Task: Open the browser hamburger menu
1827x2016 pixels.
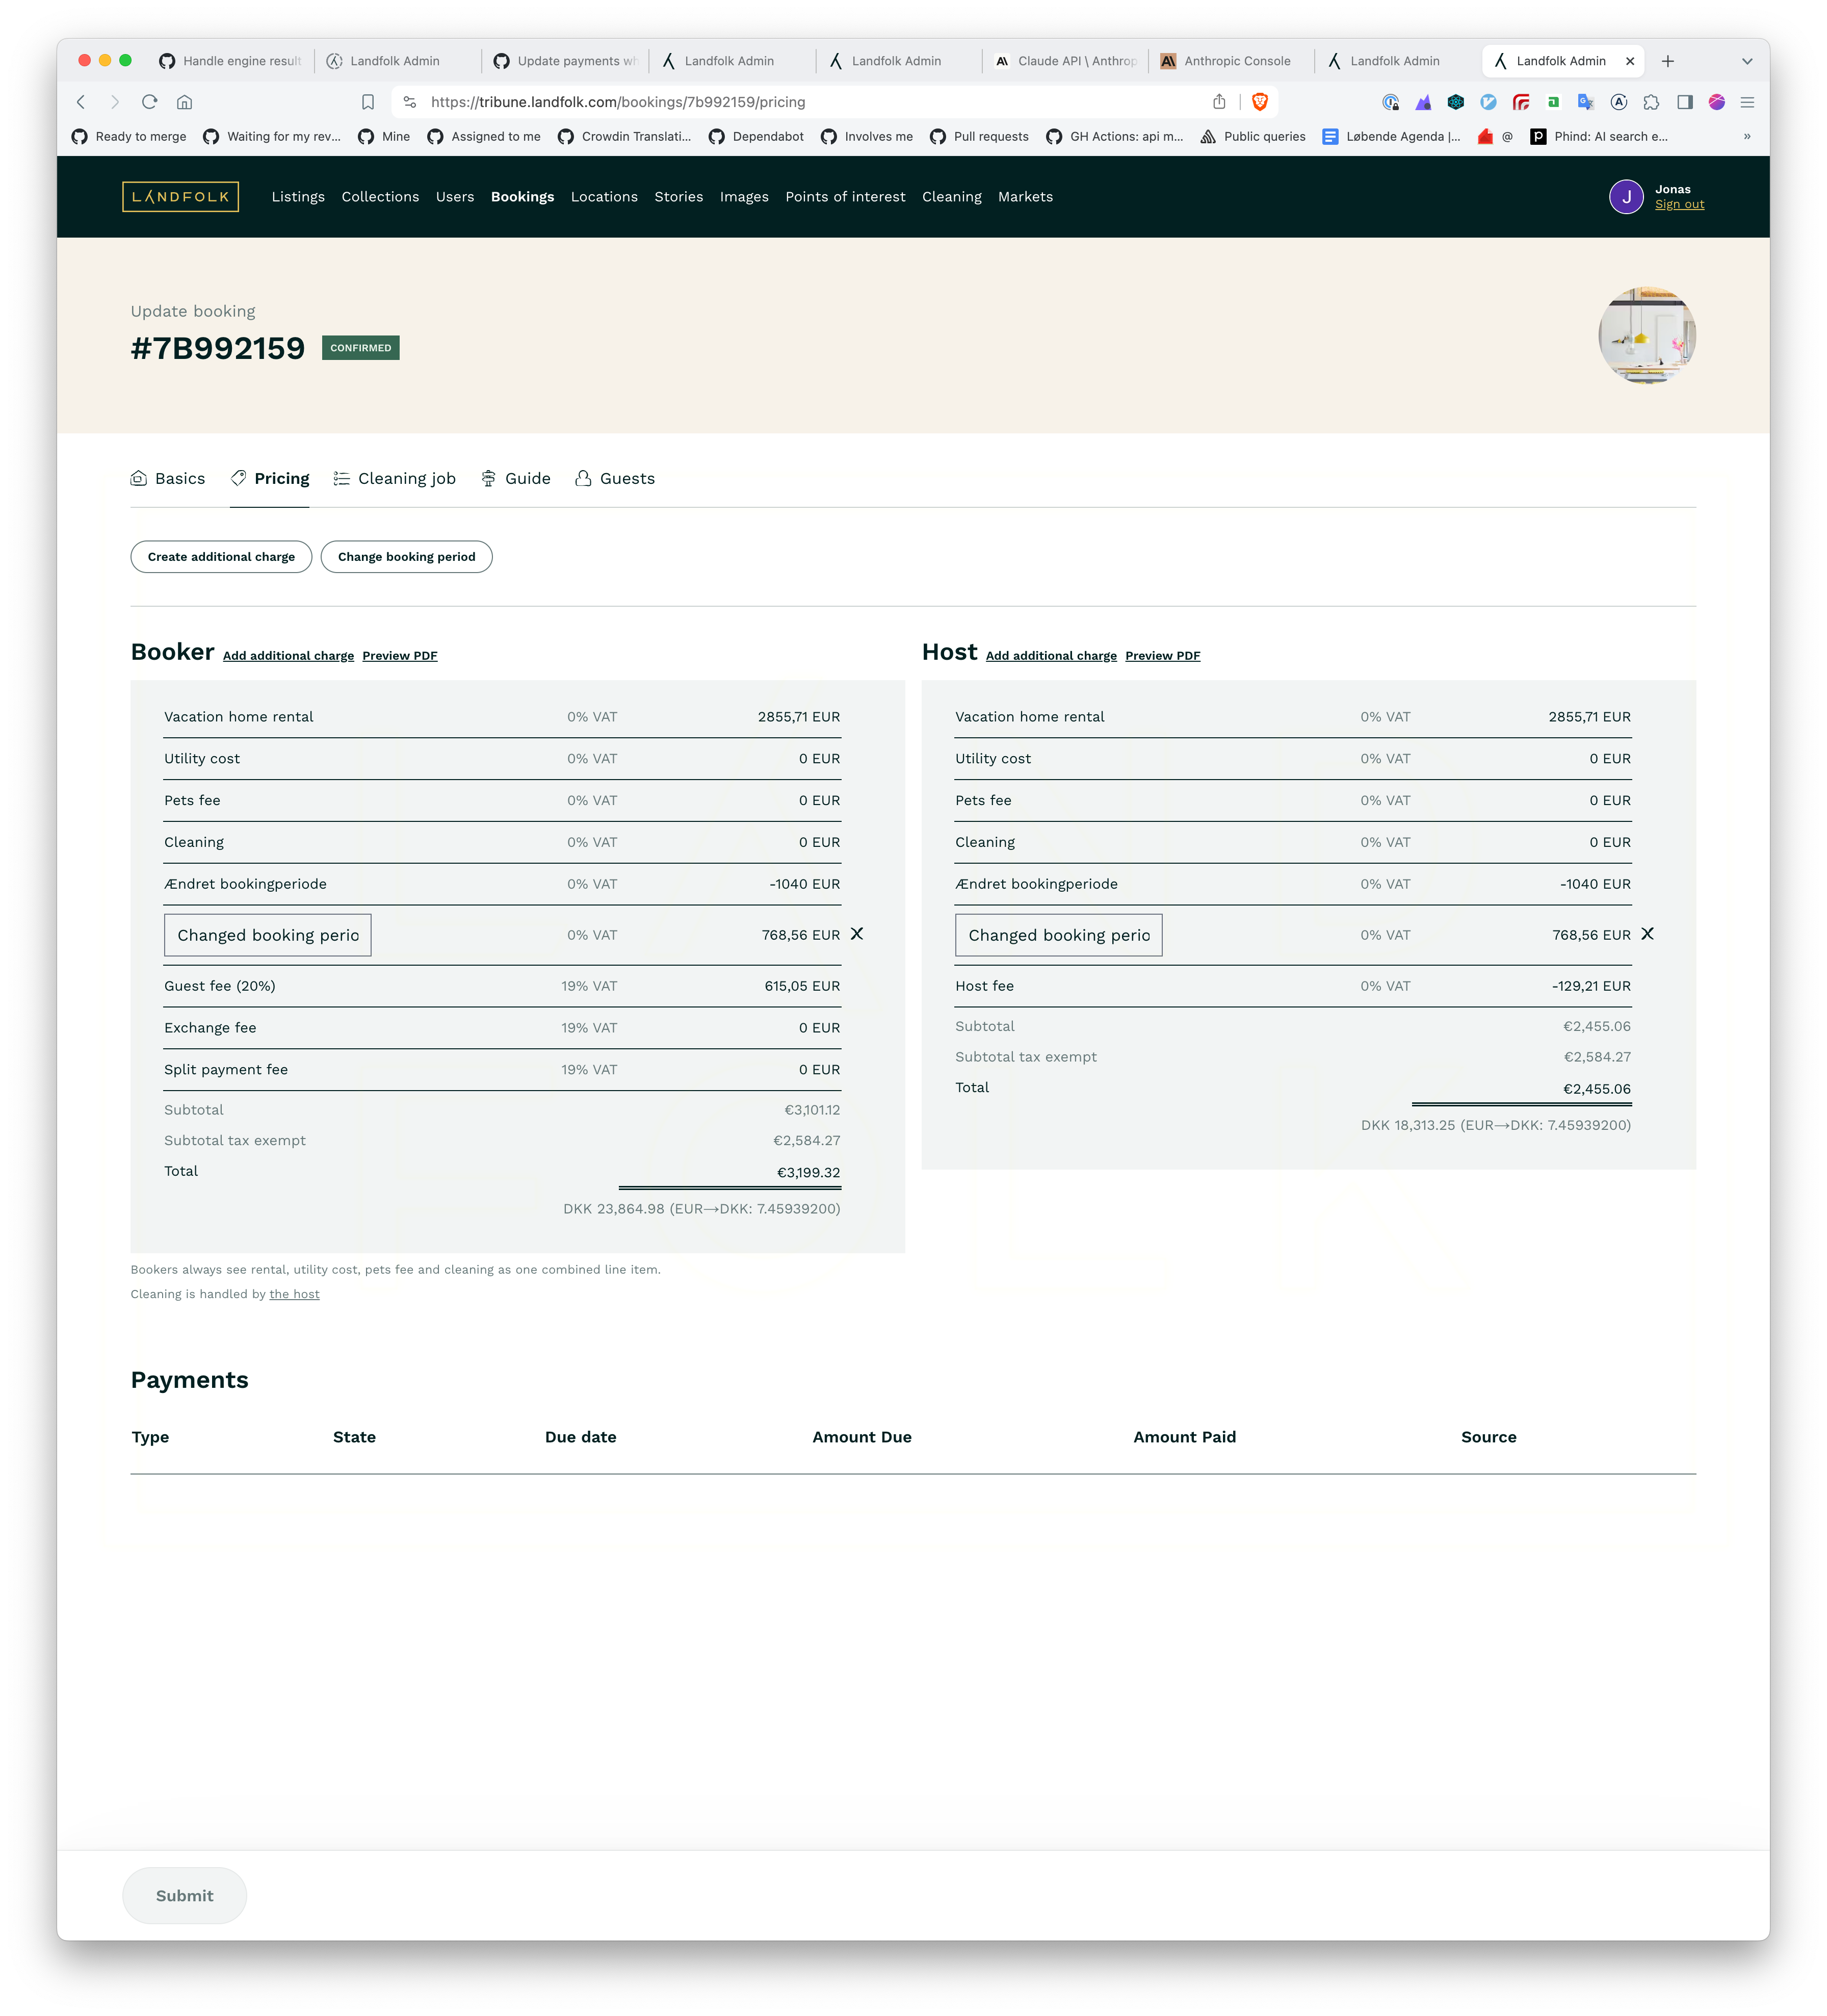Action: tap(1748, 102)
